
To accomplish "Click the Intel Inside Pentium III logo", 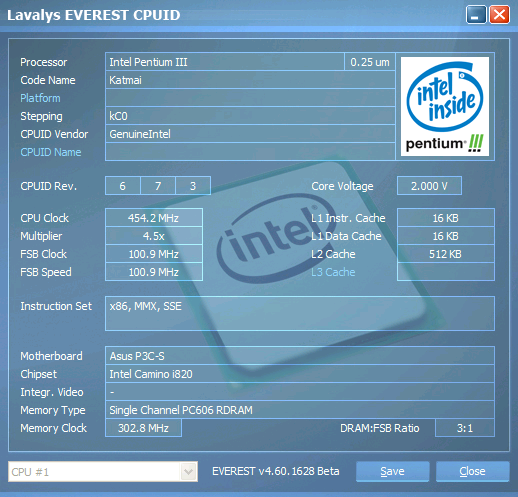I will [x=445, y=106].
